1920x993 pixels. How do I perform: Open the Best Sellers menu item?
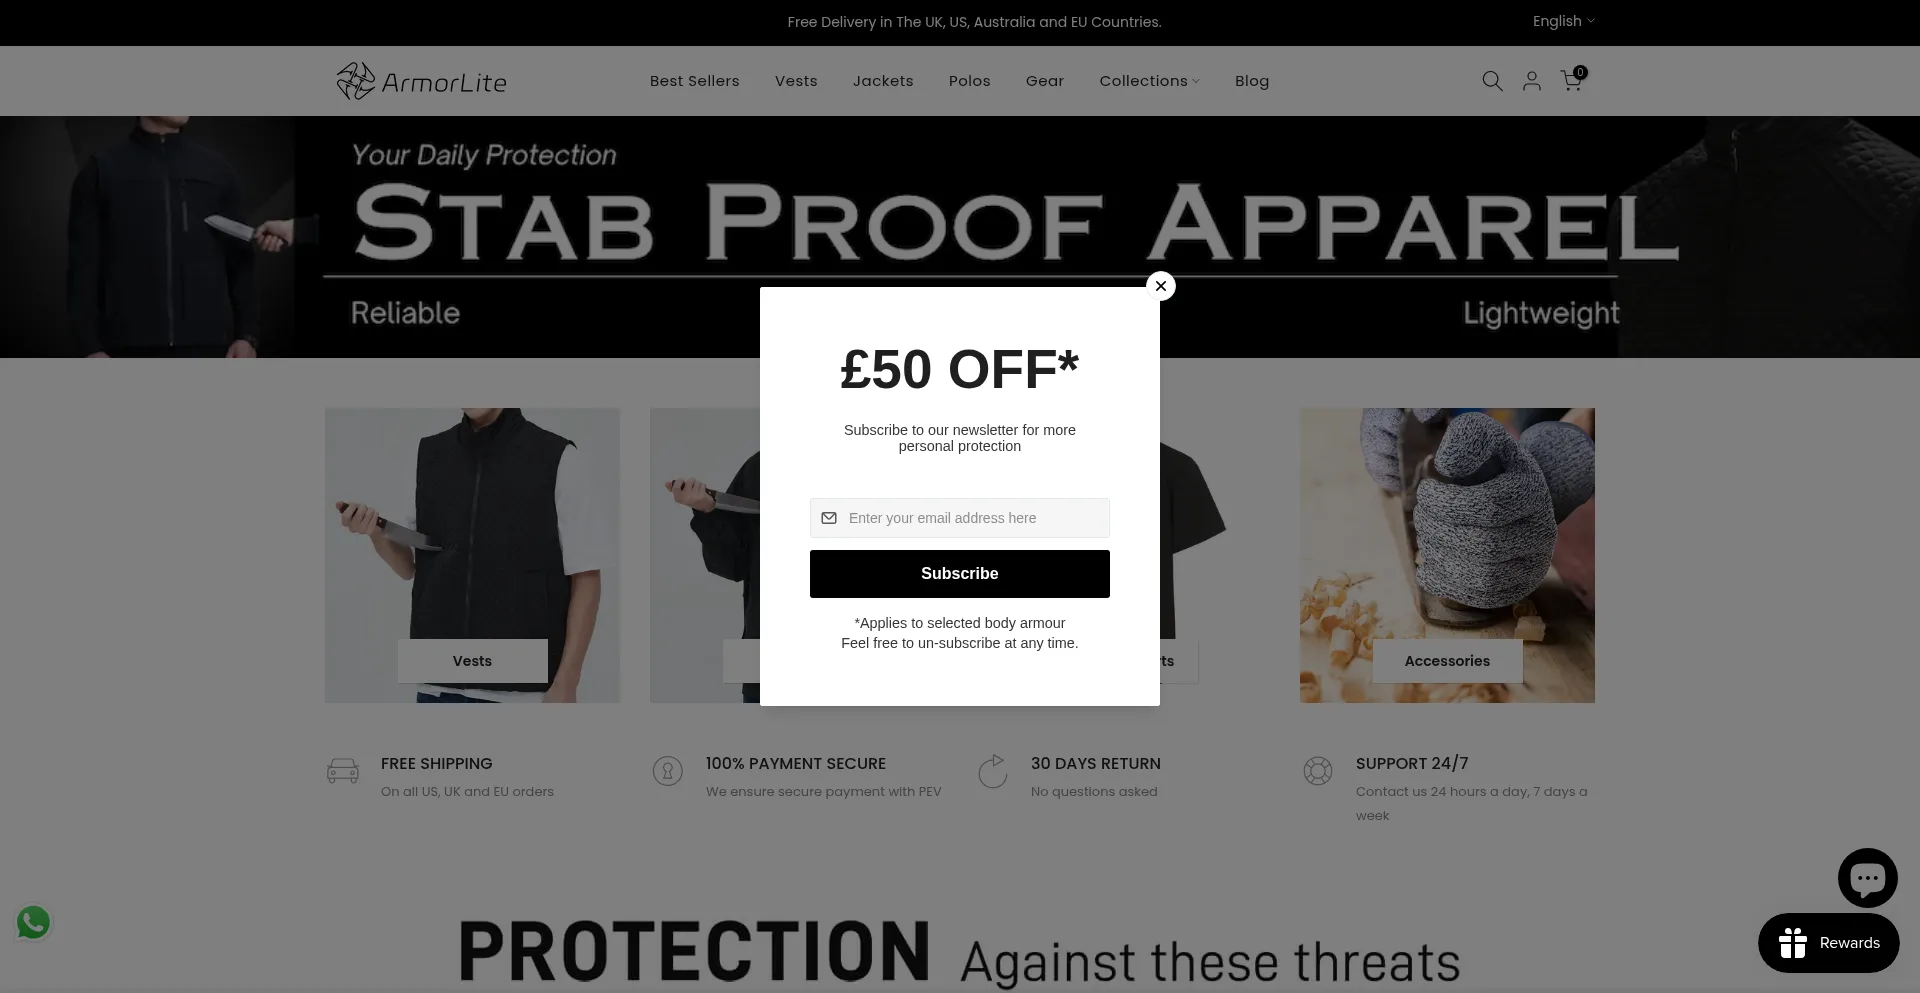coord(694,81)
